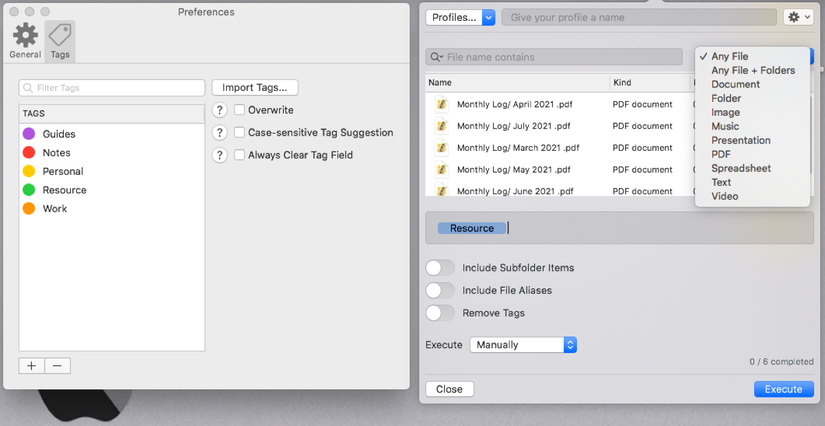This screenshot has height=426, width=825.
Task: Click the File name contains field
Action: pos(554,57)
